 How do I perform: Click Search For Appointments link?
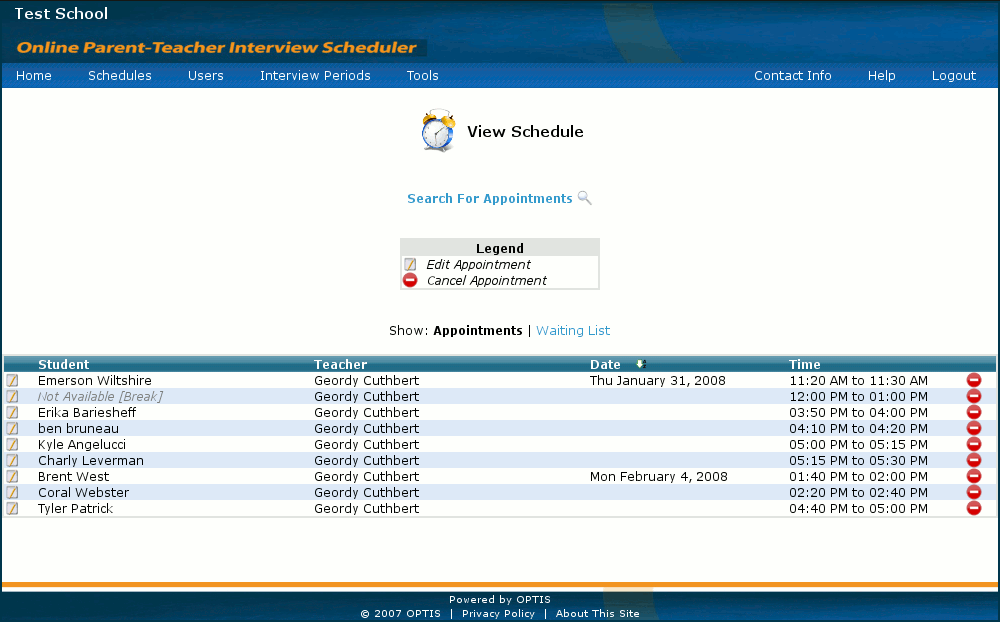click(489, 199)
